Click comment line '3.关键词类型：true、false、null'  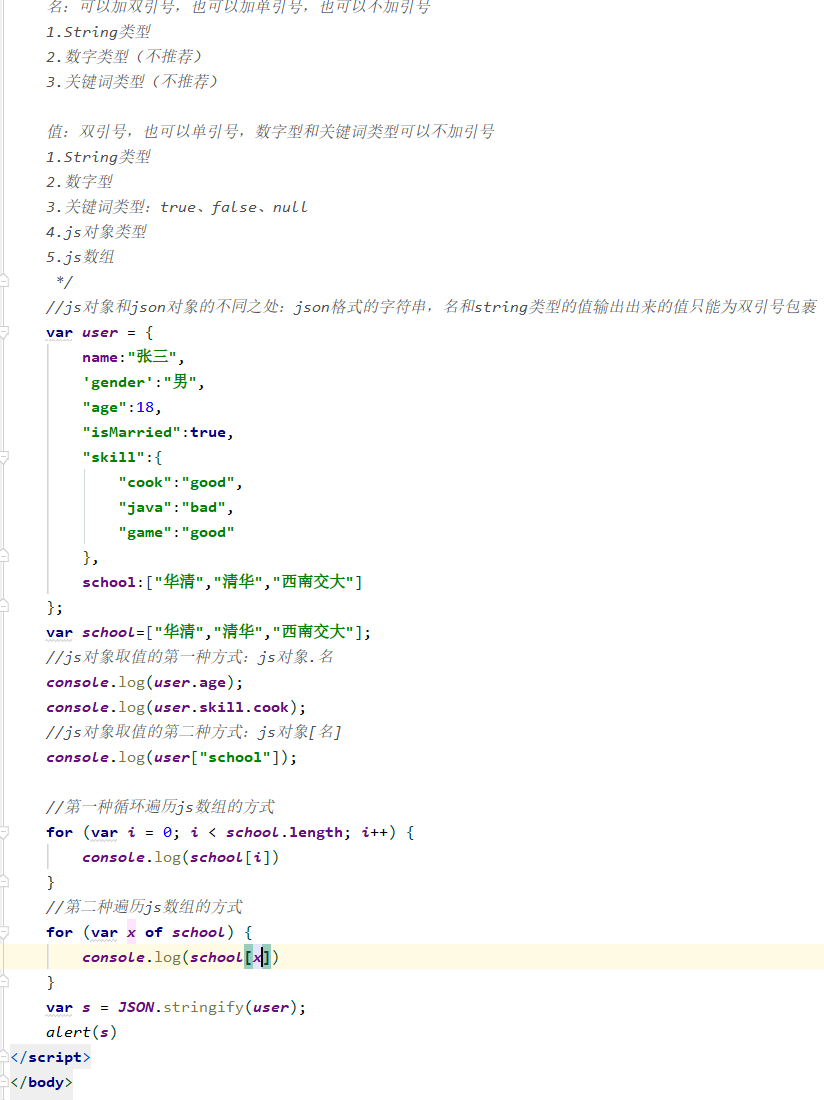(177, 207)
